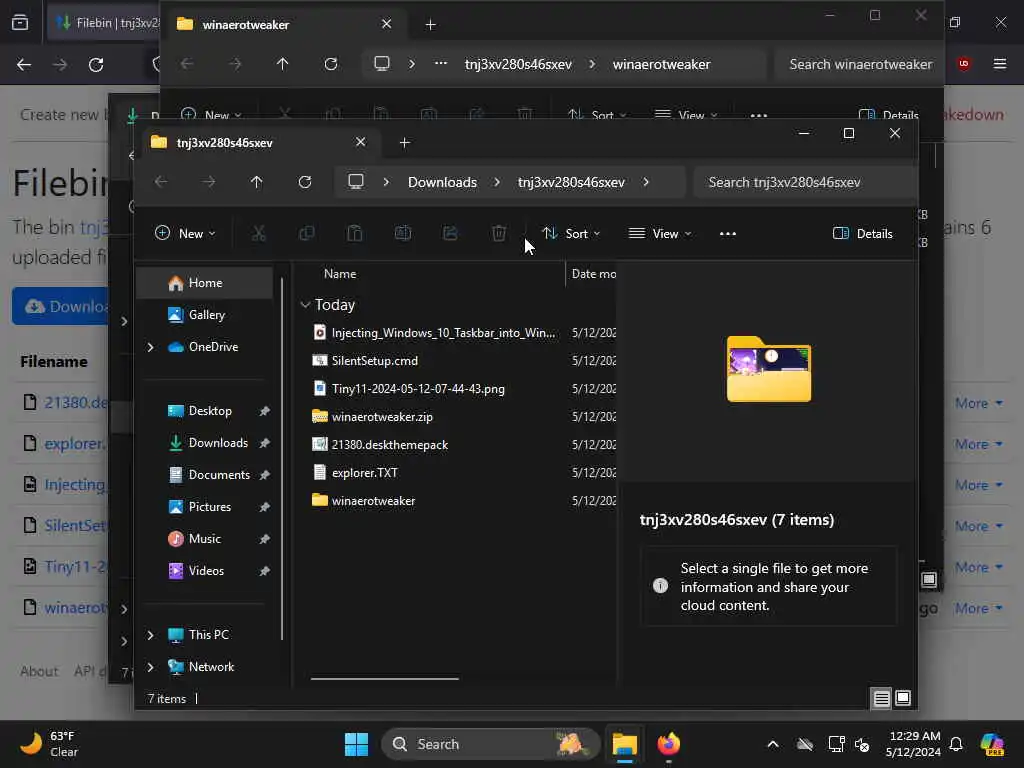Switch to the winaerotweaker tab in back window
This screenshot has height=768, width=1024.
[284, 25]
